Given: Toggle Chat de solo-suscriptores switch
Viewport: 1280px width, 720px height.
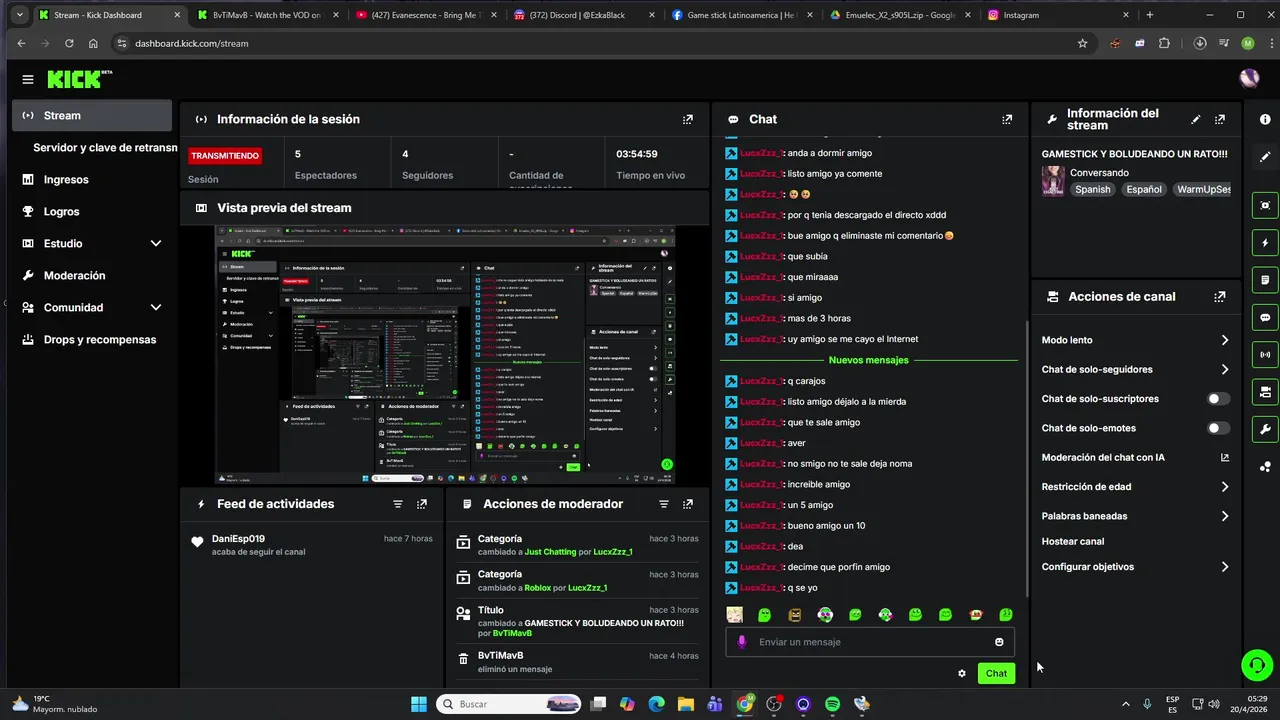Looking at the screenshot, I should pos(1218,399).
